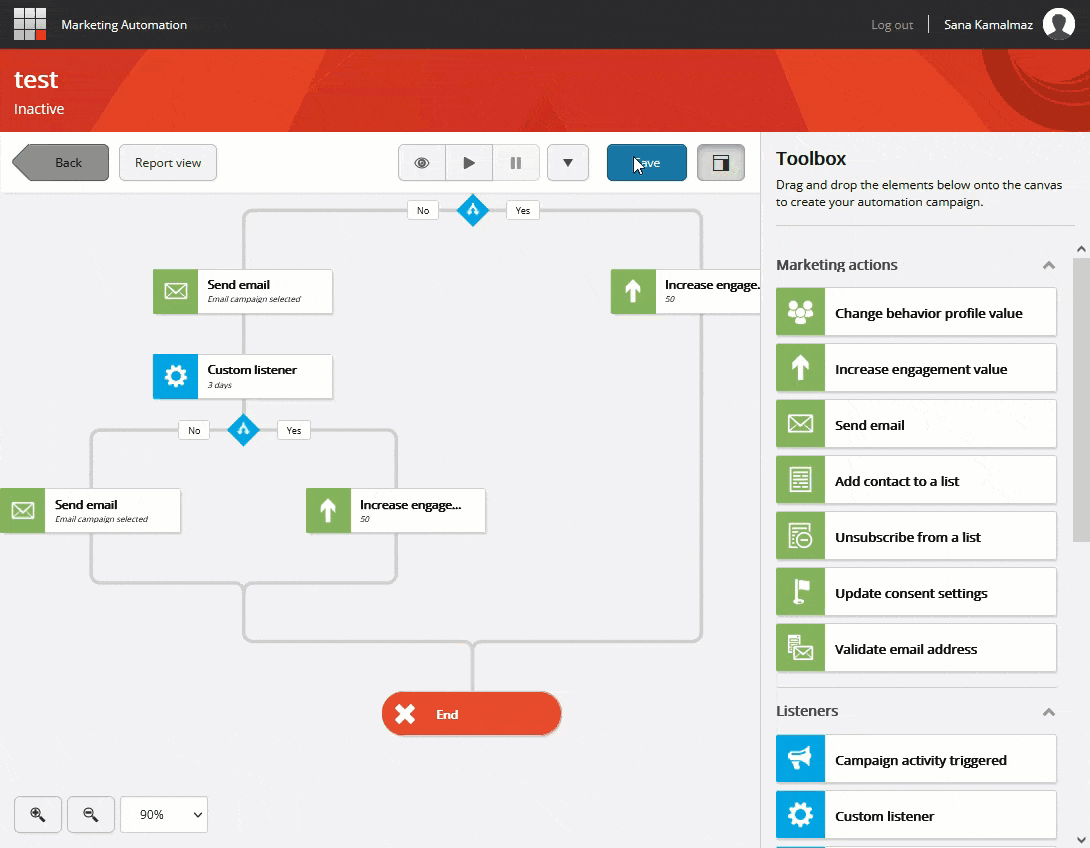Screen dimensions: 1090x848
Task: Pick the Custom listener toolbox gear icon
Action: tap(801, 815)
